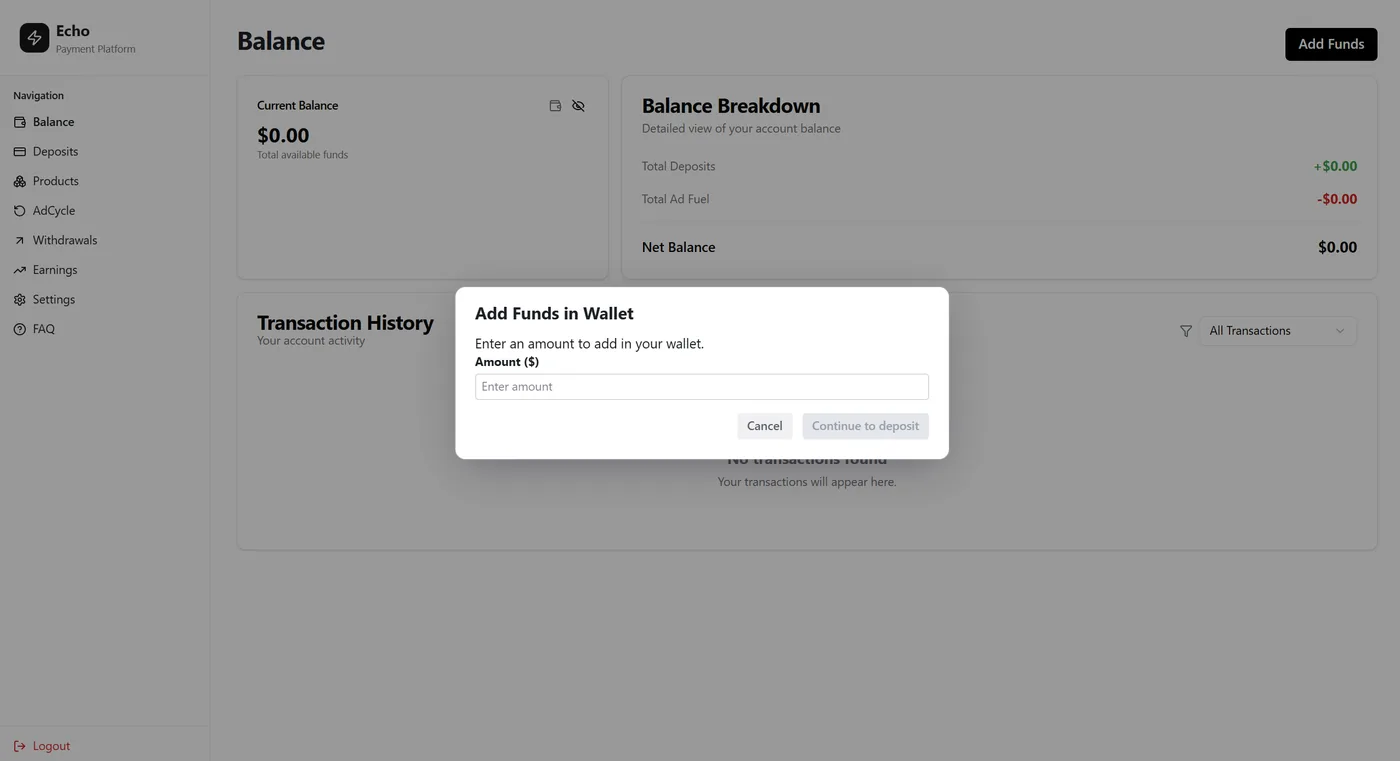Click Continue to deposit button

pos(865,426)
